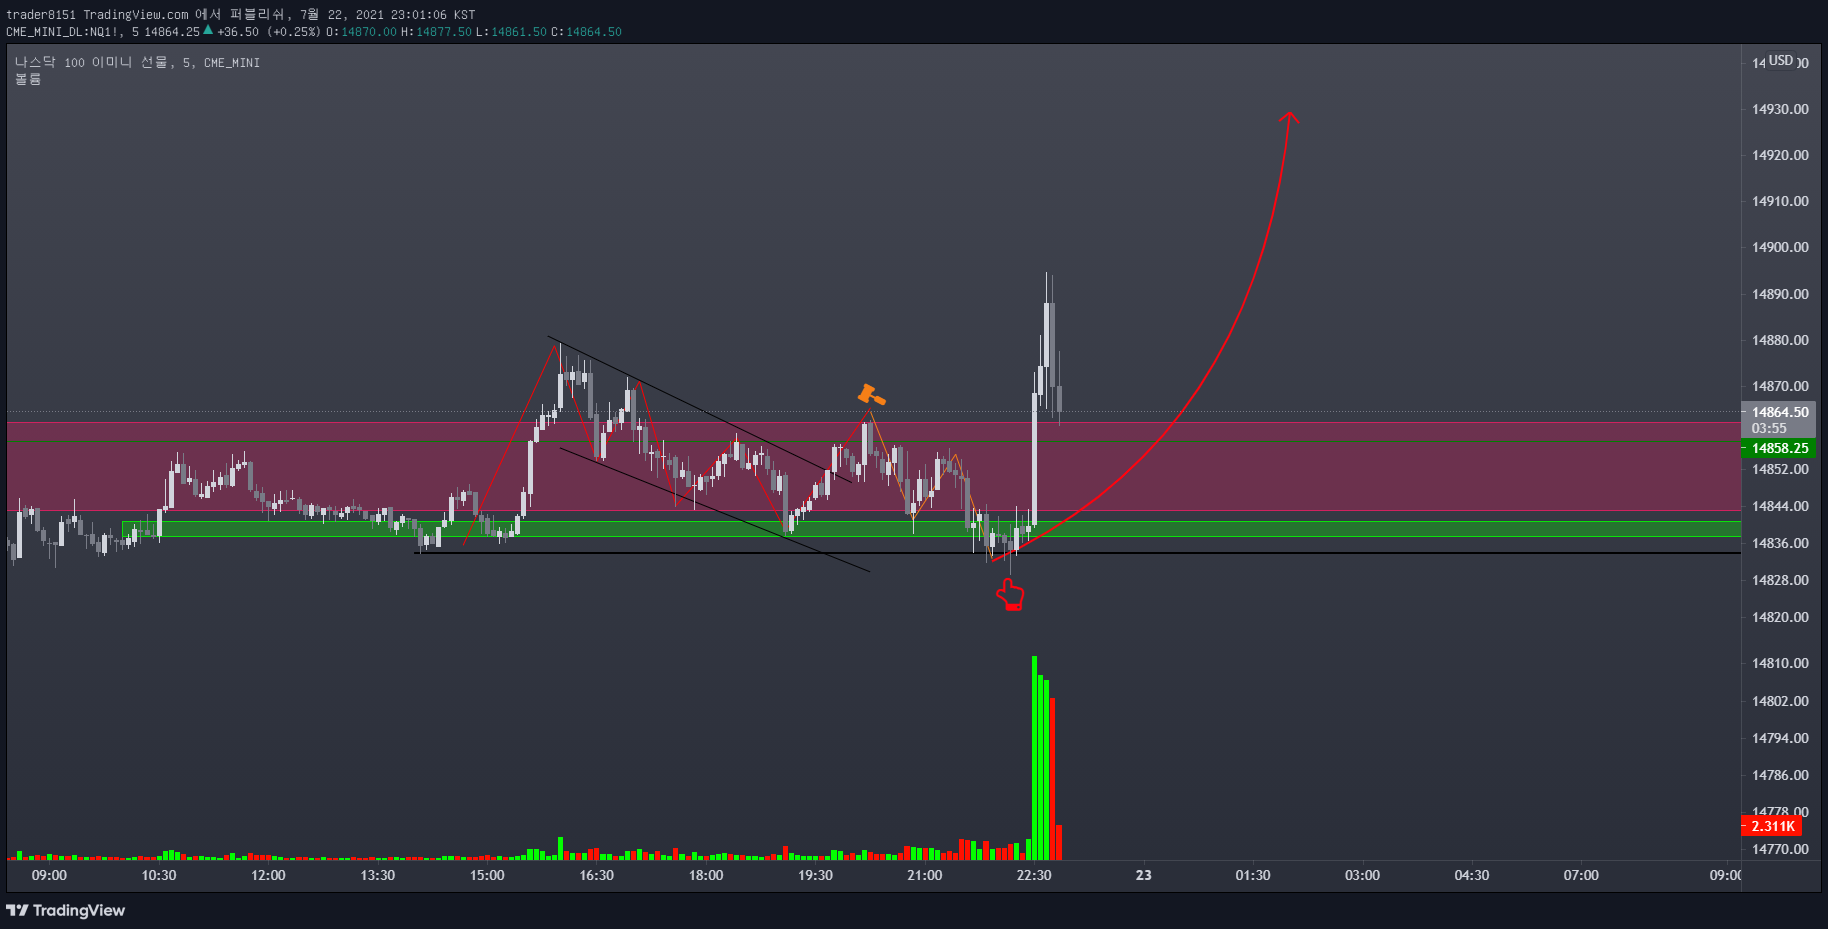Click the (+0.25%) percent change value
This screenshot has width=1828, height=929.
294,32
